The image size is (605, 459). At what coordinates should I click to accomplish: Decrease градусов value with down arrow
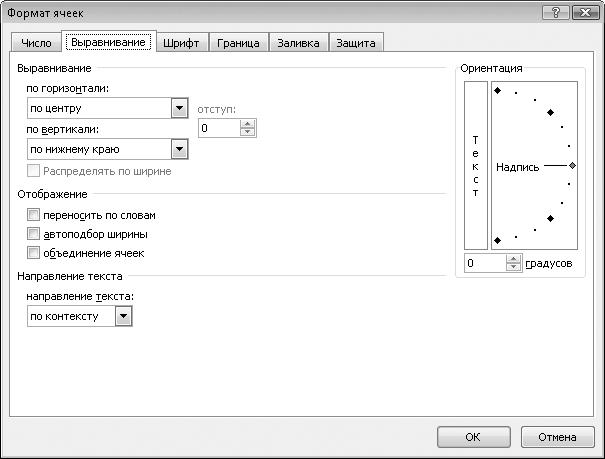click(514, 268)
